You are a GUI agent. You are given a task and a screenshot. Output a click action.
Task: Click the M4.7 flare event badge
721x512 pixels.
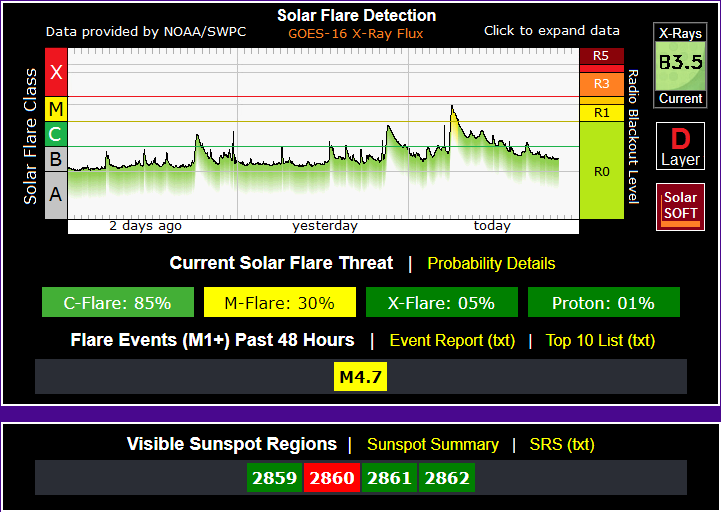coord(360,377)
